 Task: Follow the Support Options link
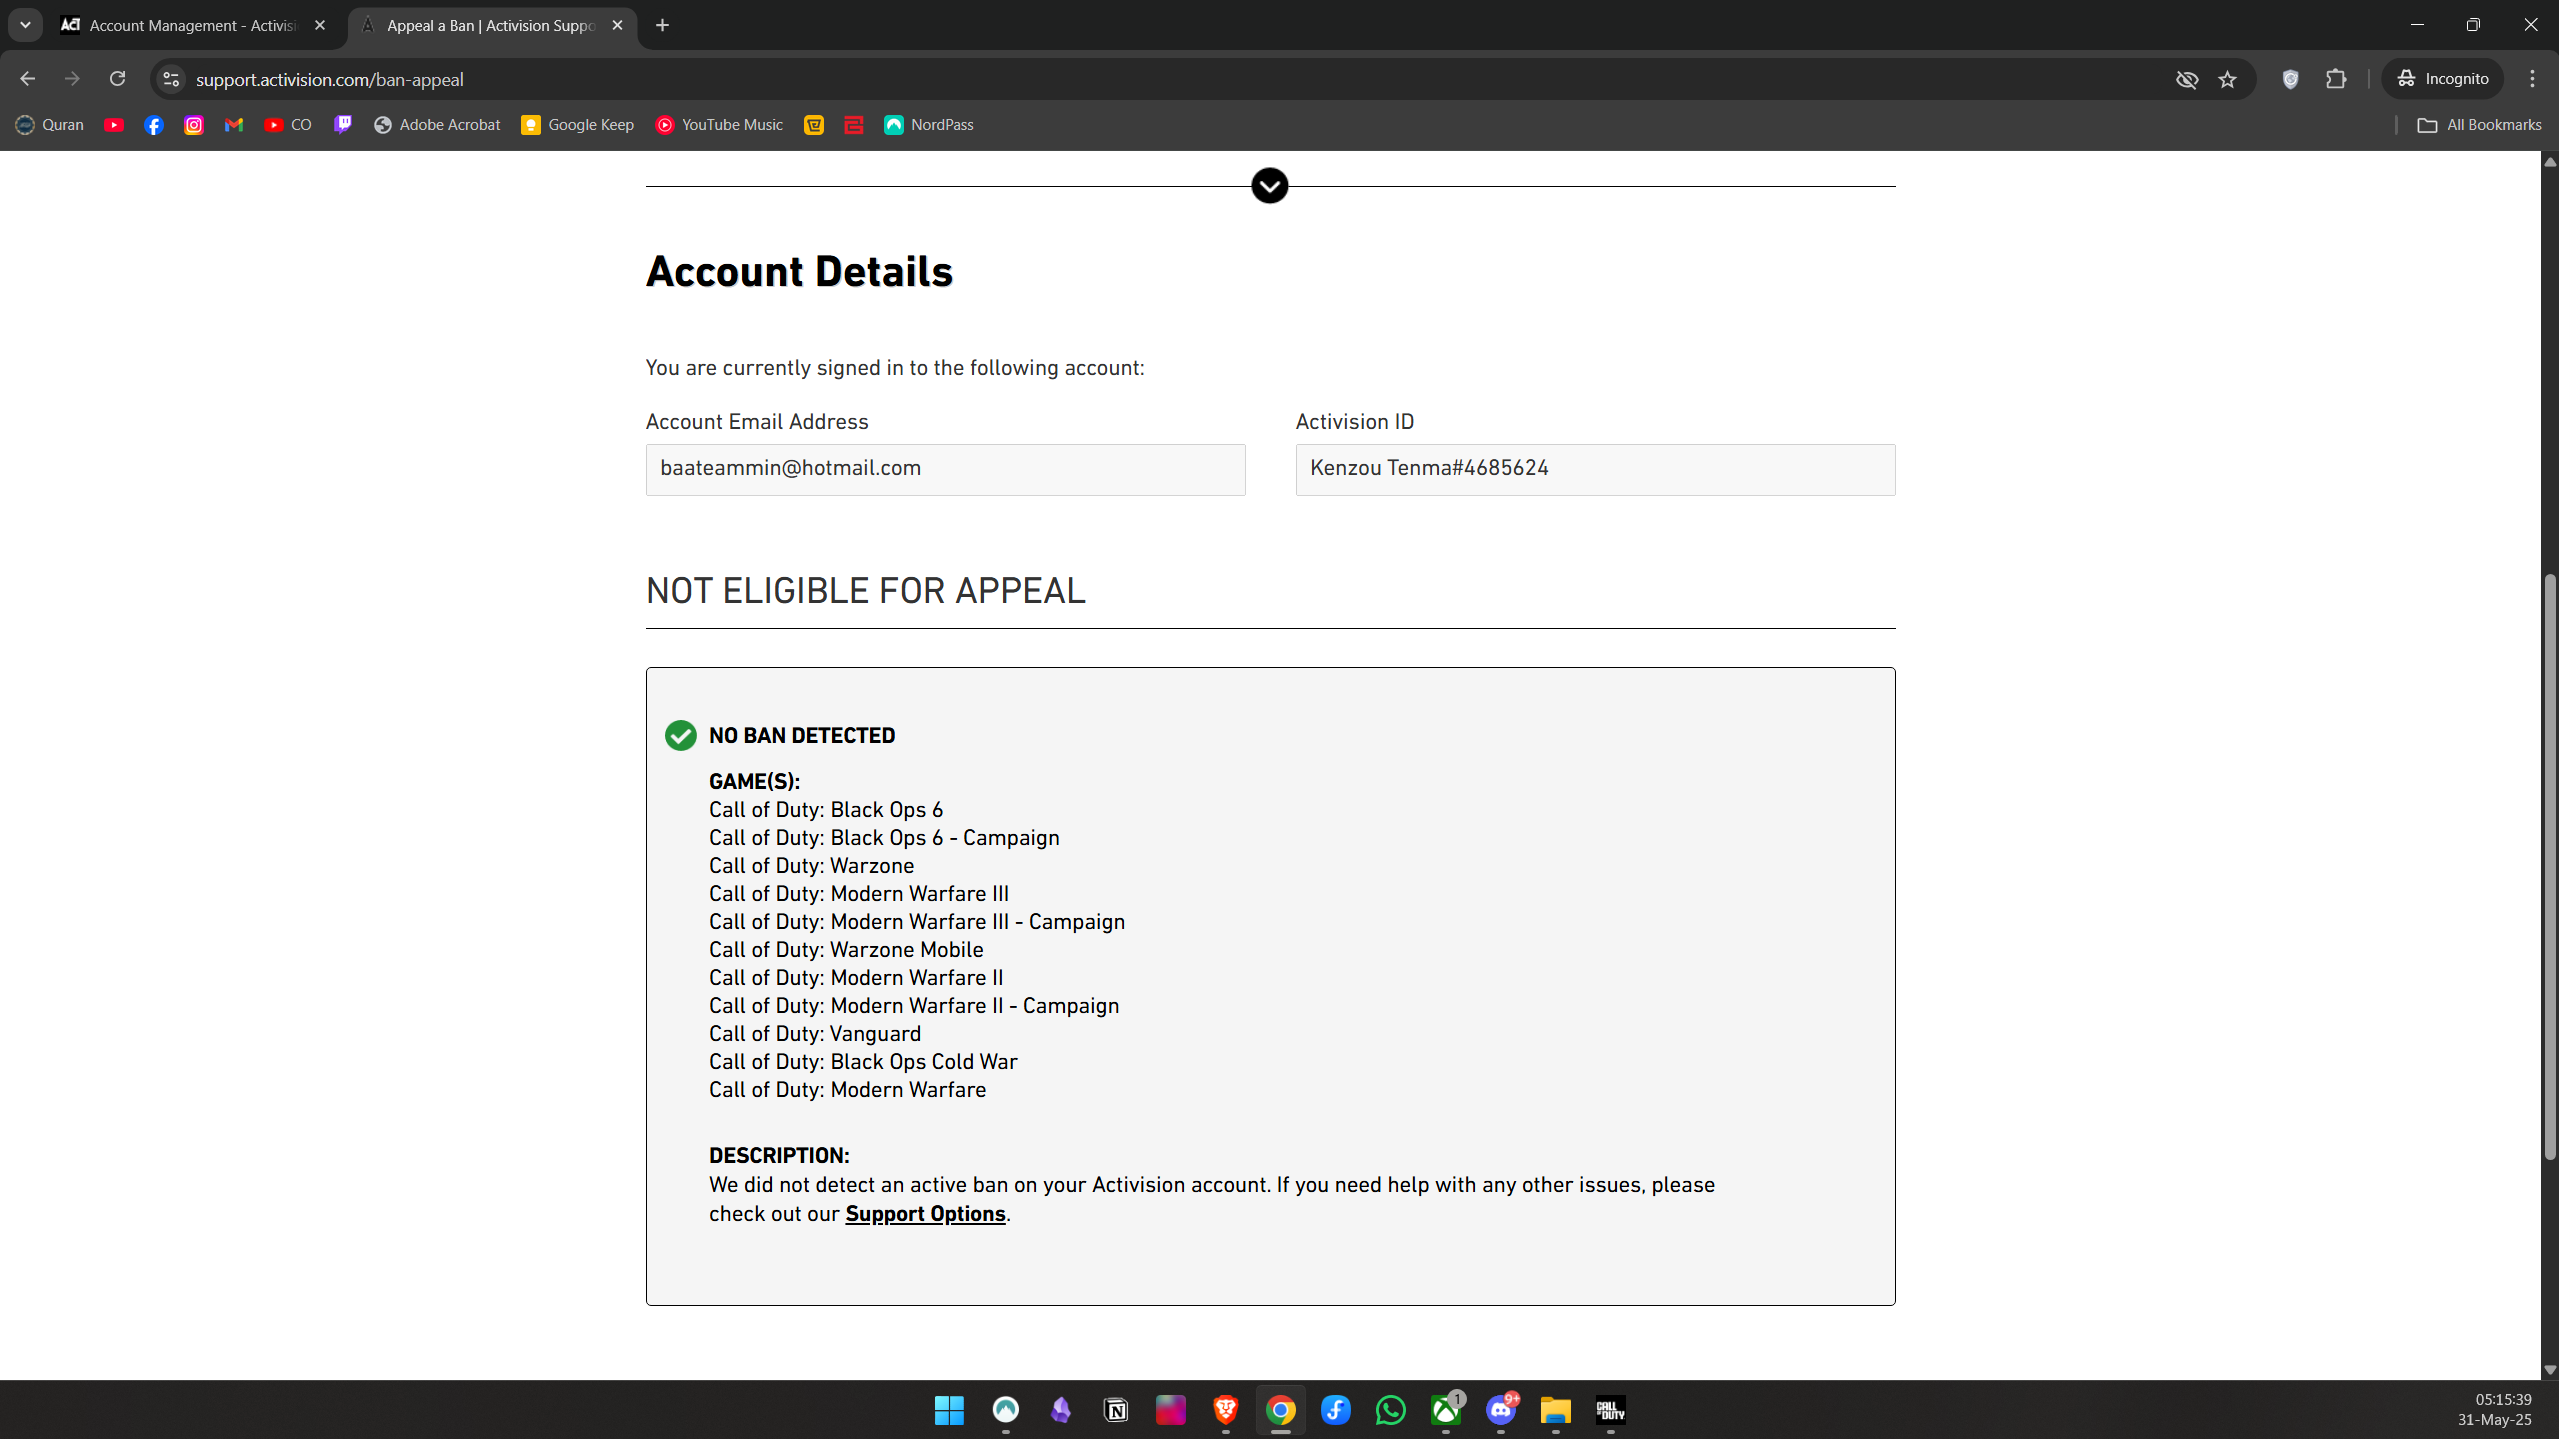point(925,1214)
